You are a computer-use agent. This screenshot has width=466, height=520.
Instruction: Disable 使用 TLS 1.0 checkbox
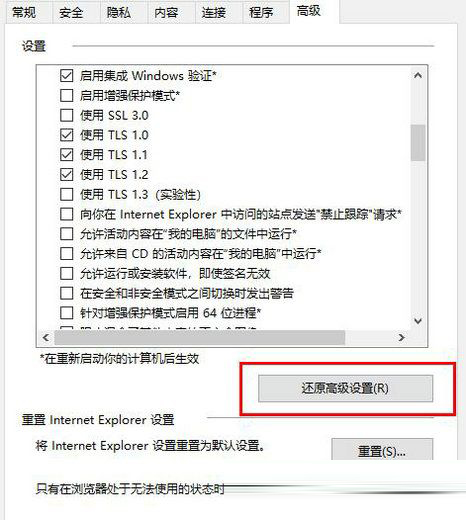(x=67, y=135)
